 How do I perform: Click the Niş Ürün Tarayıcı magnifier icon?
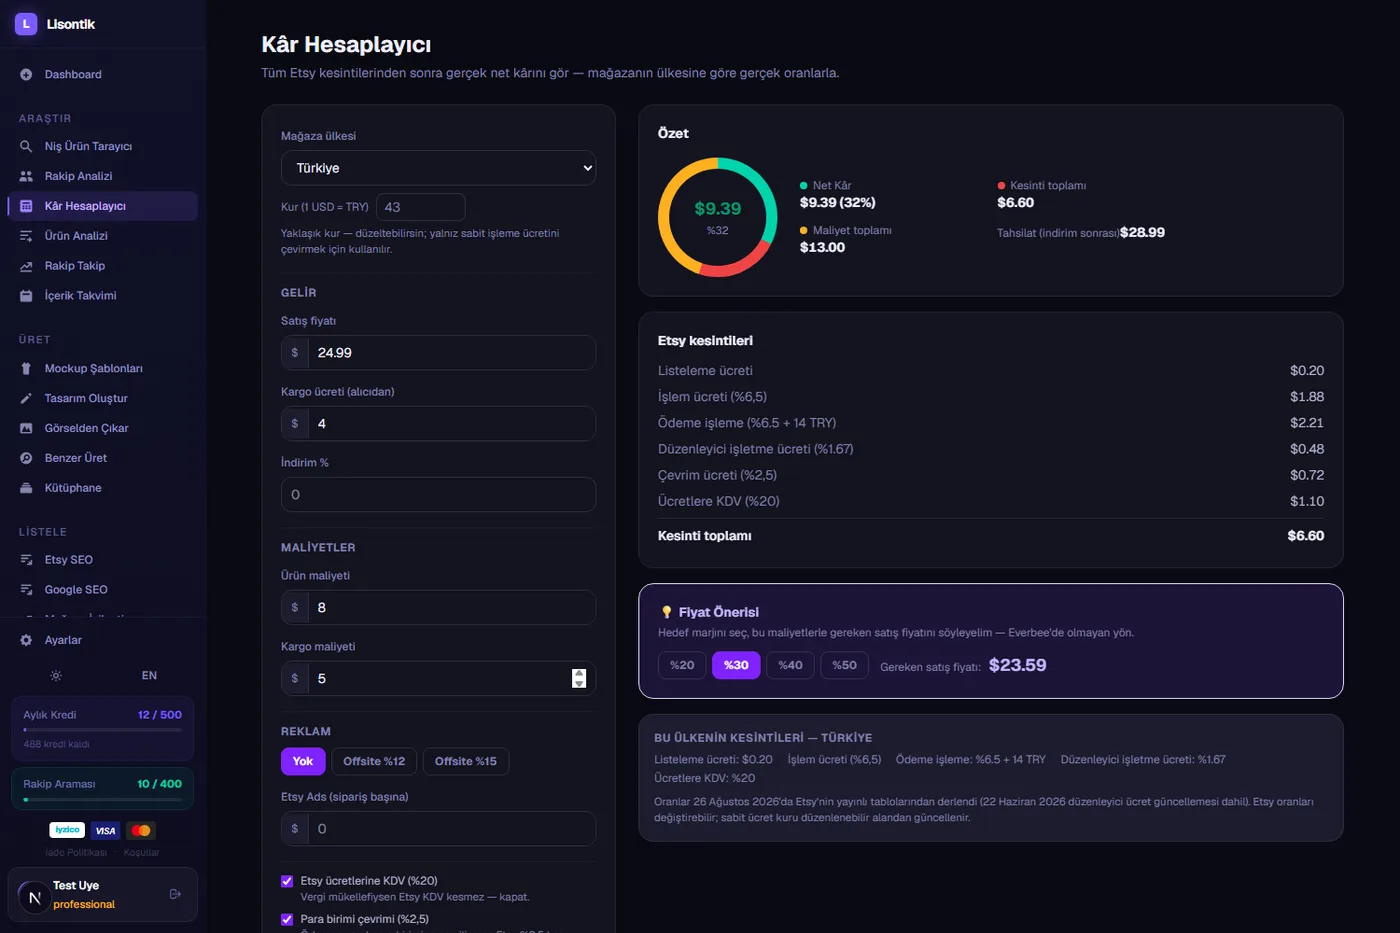pos(26,146)
